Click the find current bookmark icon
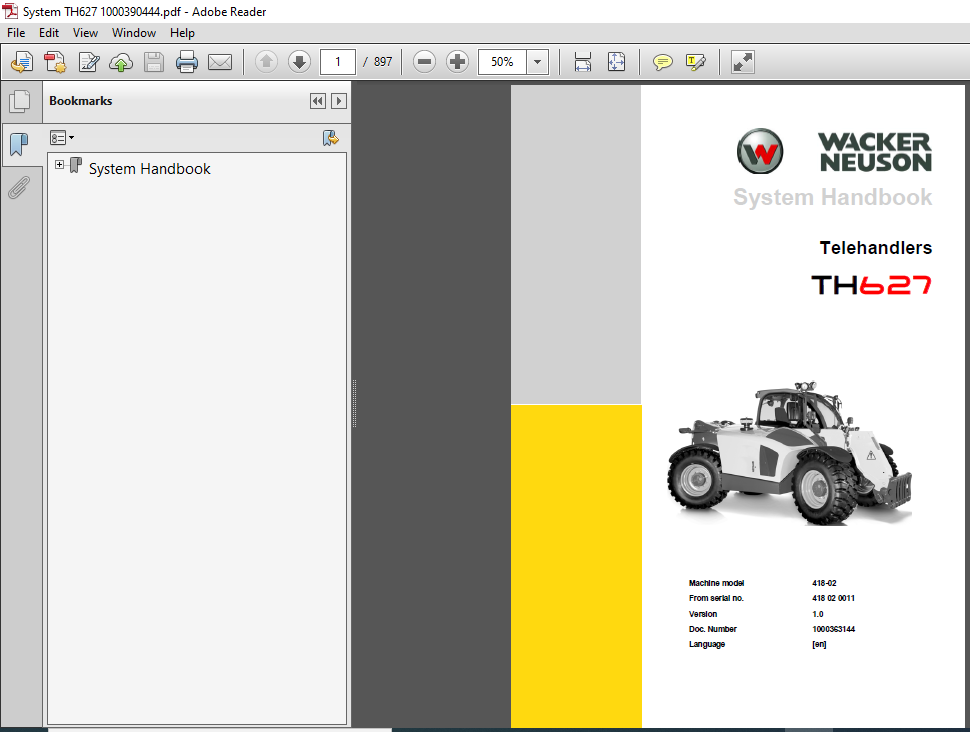The image size is (970, 732). 331,137
